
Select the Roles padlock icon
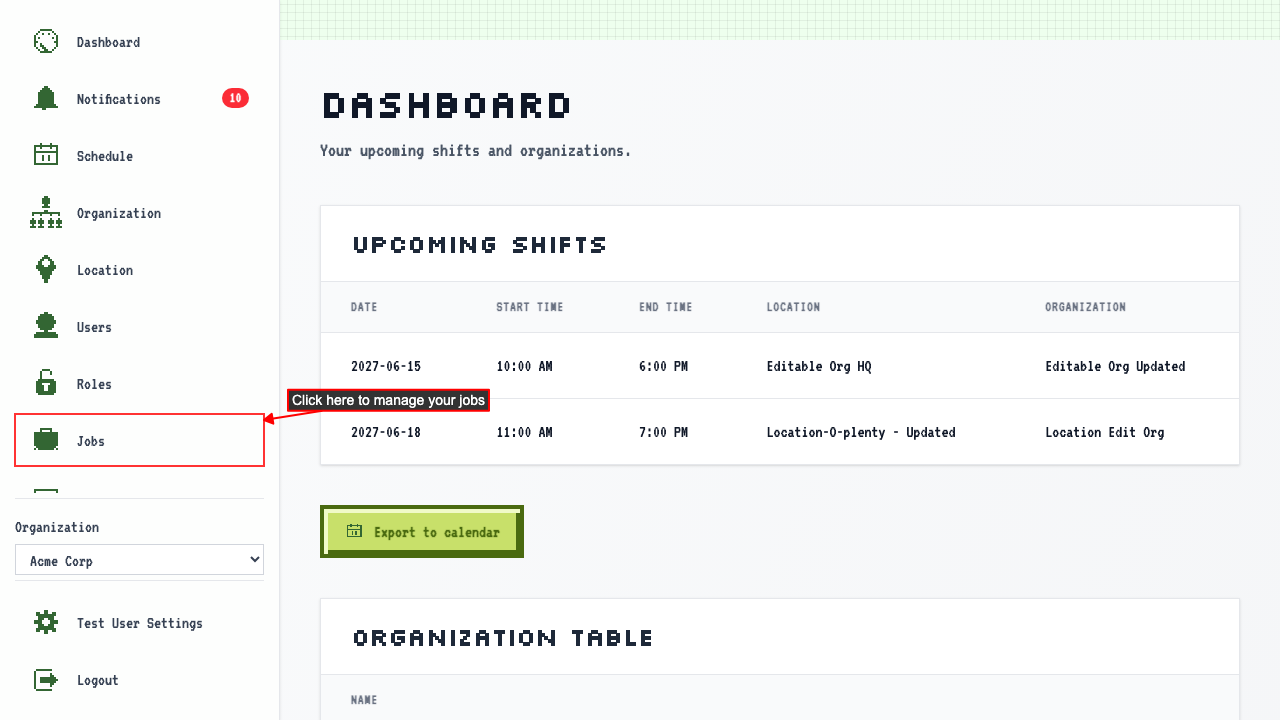(x=46, y=384)
